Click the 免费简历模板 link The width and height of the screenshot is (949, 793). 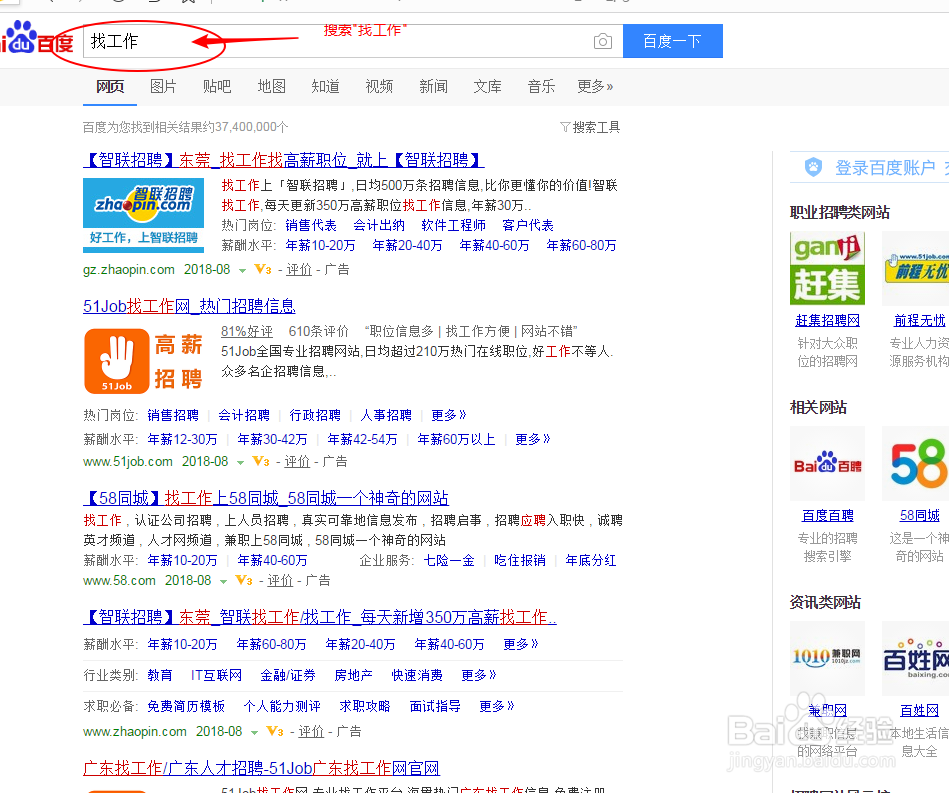[x=186, y=706]
